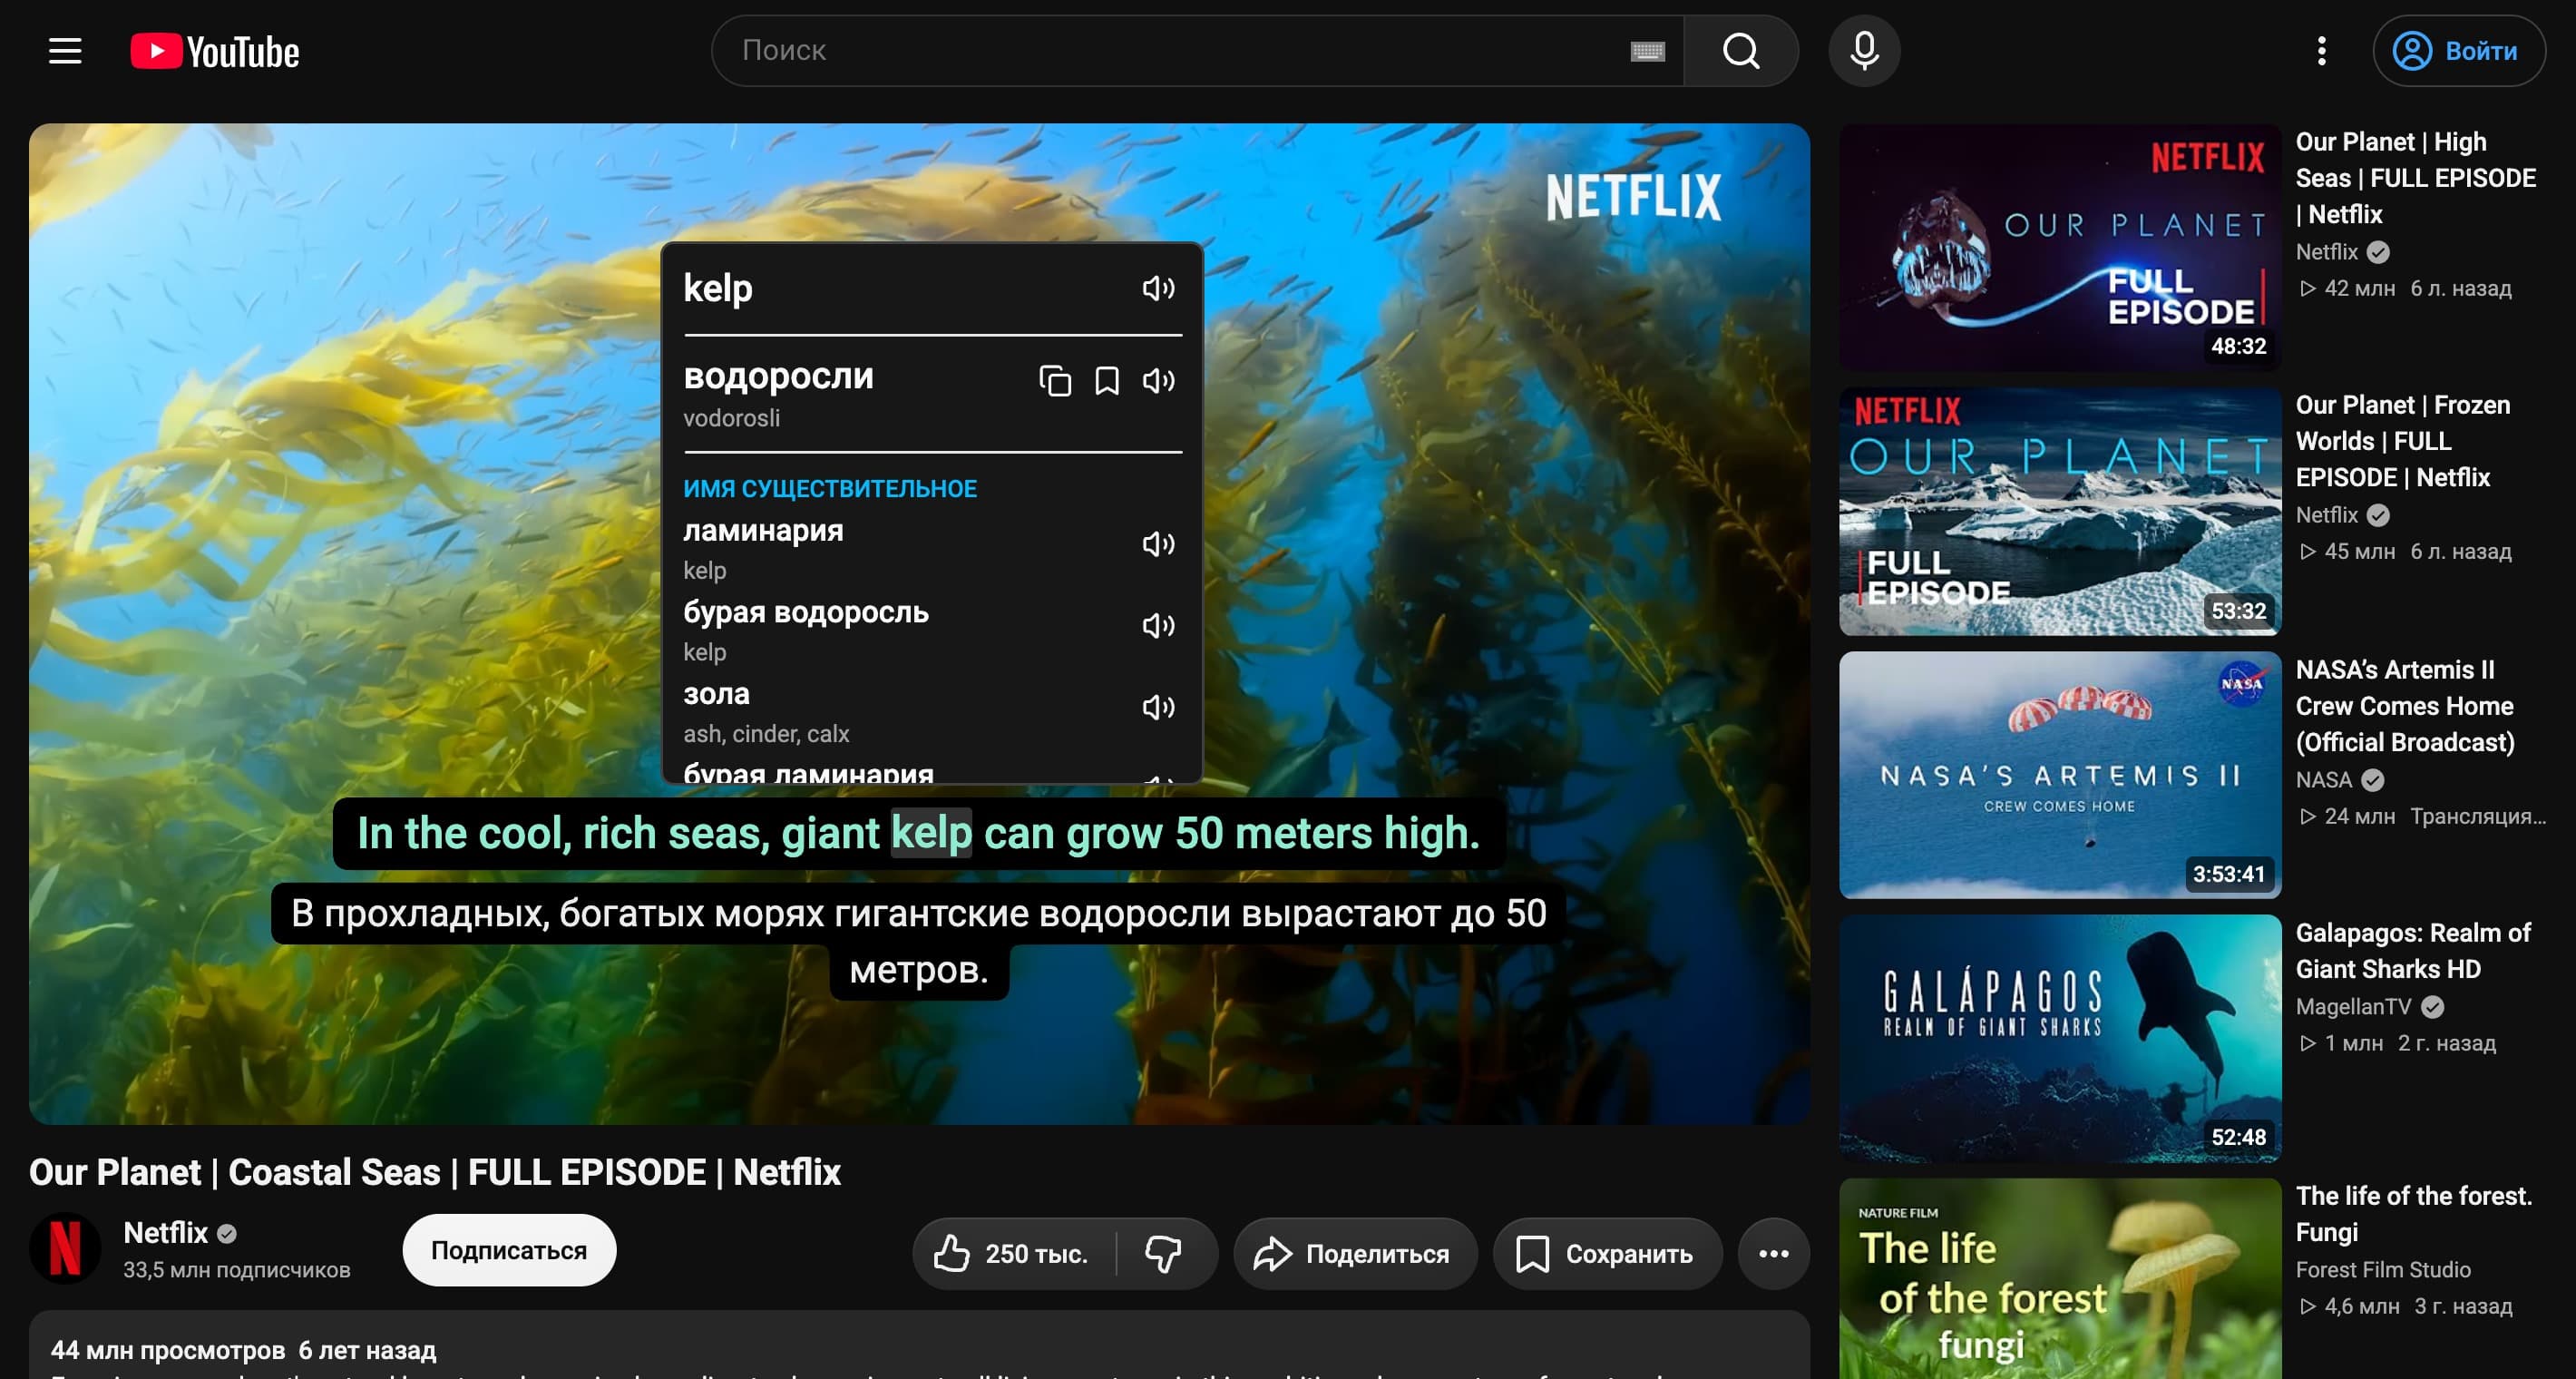Click the translation бурая водоросль in the popup

(x=806, y=613)
